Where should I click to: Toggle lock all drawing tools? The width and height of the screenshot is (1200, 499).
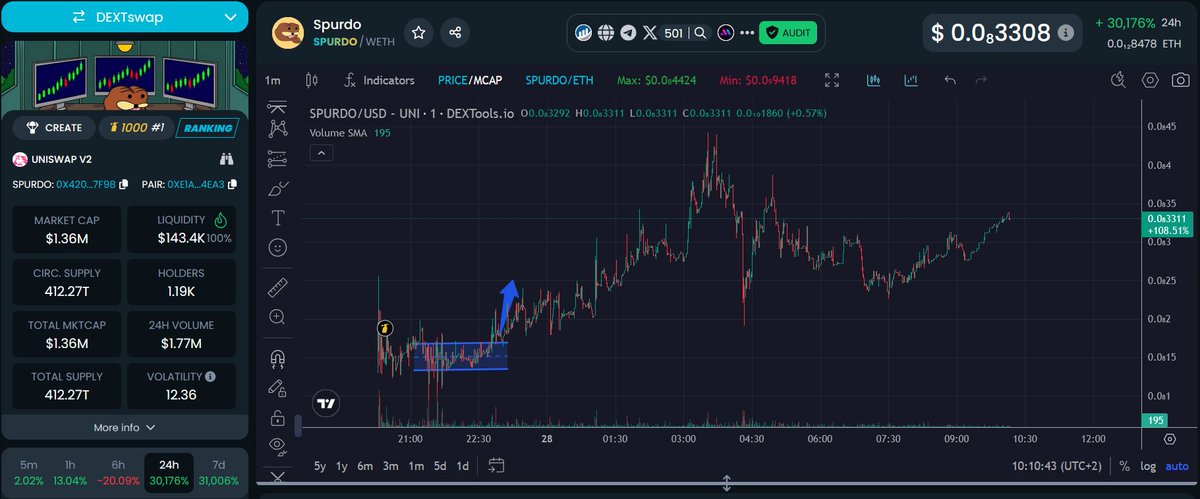tap(278, 417)
